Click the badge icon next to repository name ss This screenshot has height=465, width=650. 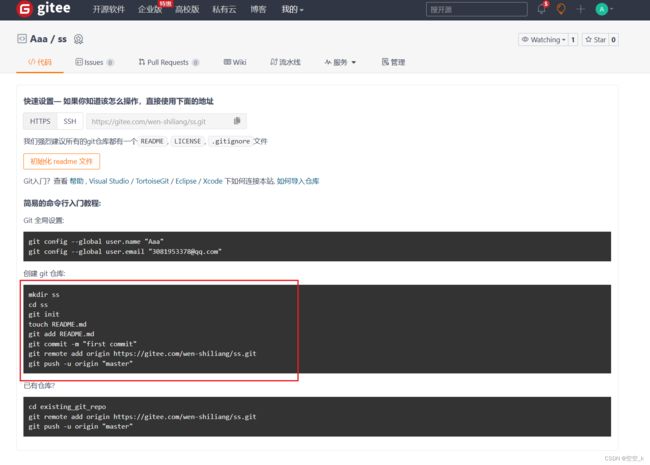[x=78, y=39]
